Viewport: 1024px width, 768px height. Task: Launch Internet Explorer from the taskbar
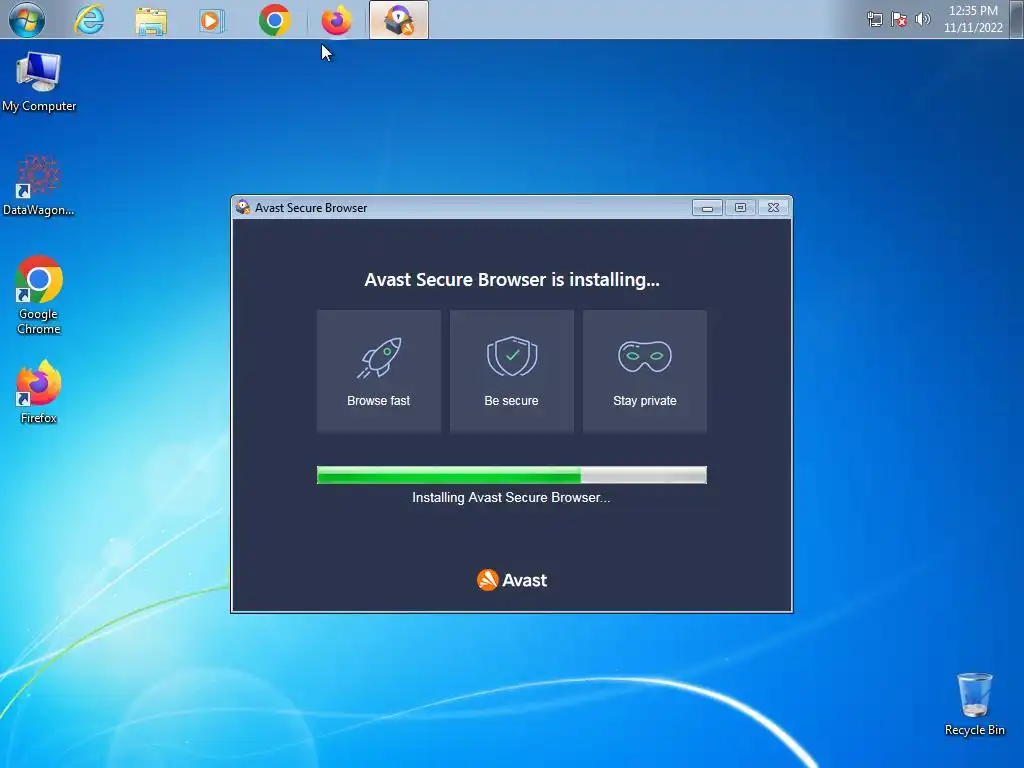pyautogui.click(x=89, y=20)
